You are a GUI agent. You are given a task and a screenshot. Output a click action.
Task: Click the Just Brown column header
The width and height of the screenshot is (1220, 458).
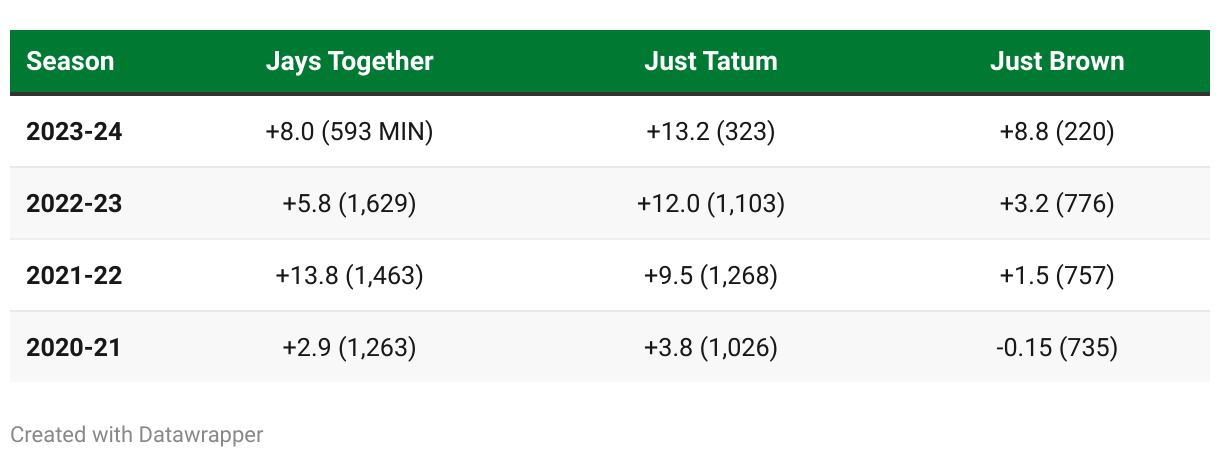pyautogui.click(x=1056, y=61)
